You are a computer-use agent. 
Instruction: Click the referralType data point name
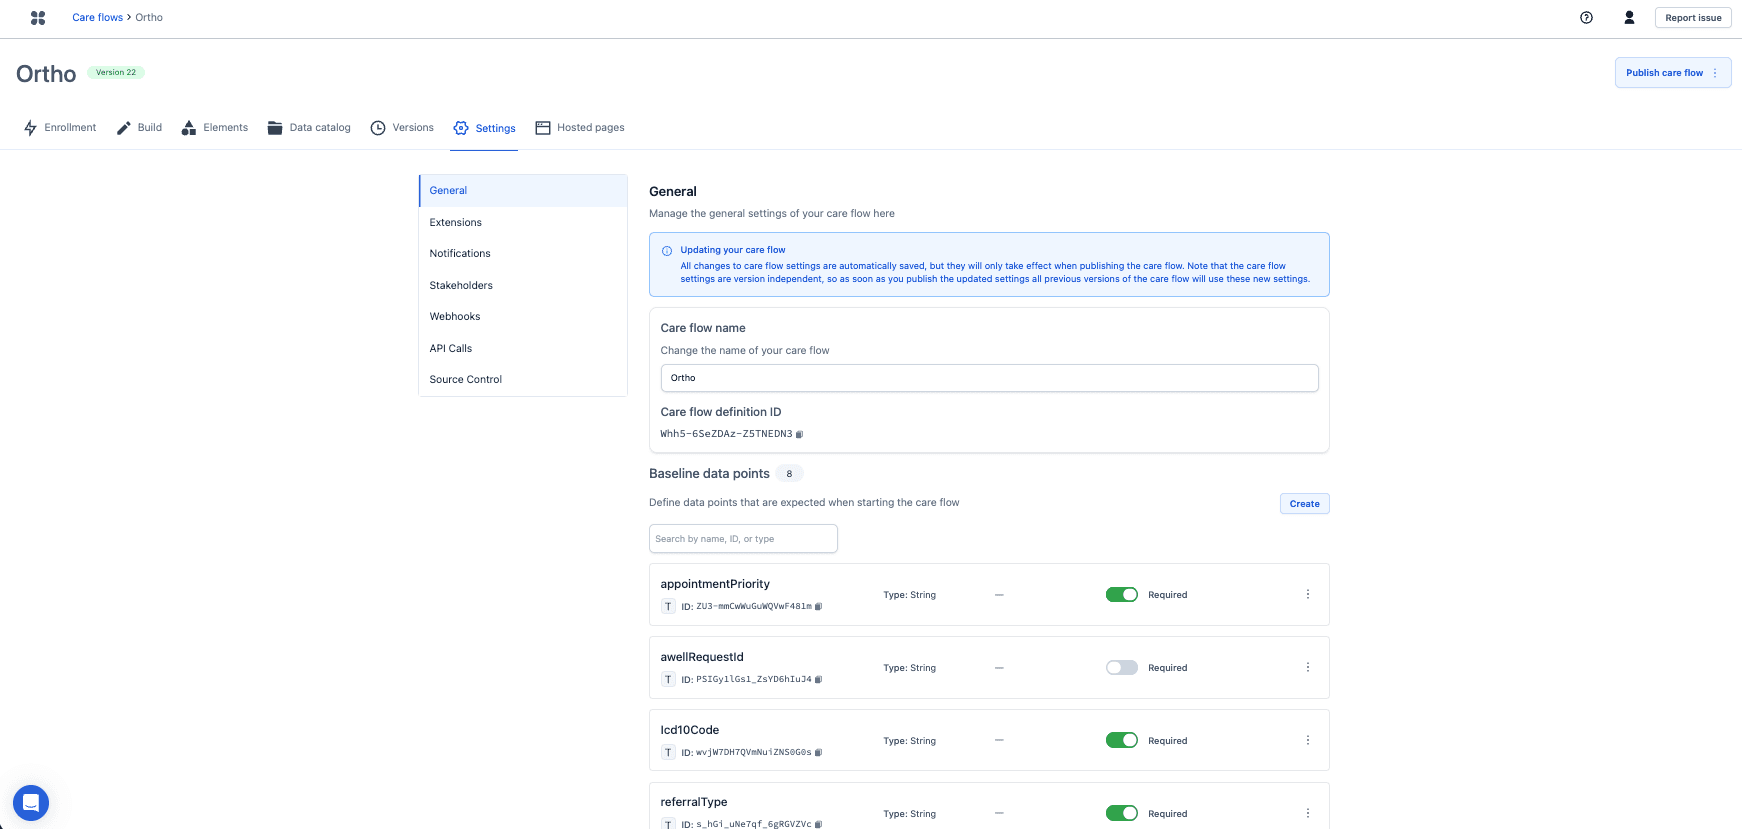(x=694, y=802)
